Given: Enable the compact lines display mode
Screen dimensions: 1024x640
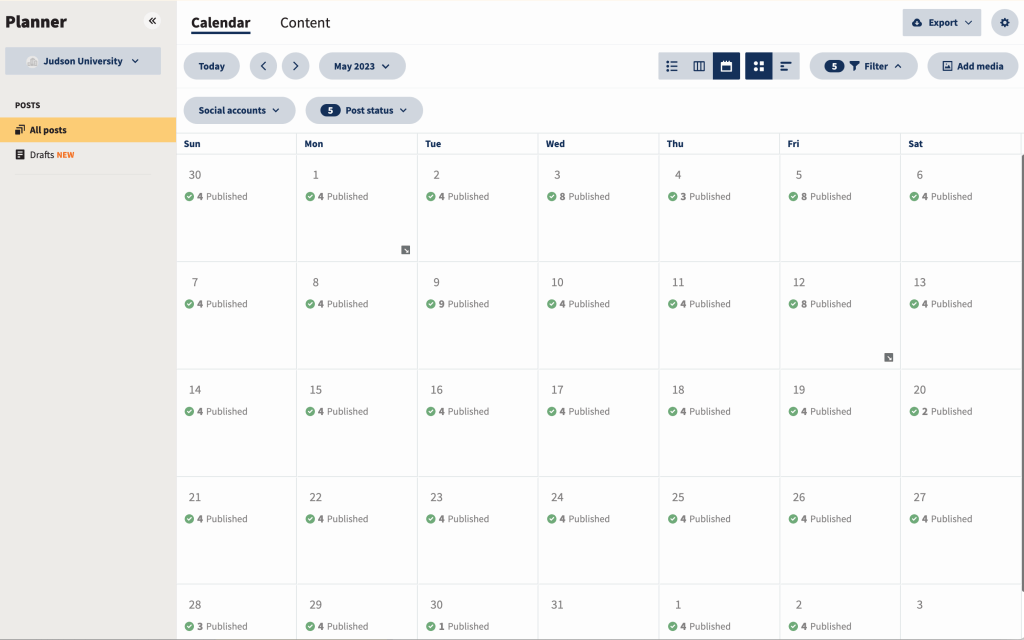Looking at the screenshot, I should click(x=786, y=66).
